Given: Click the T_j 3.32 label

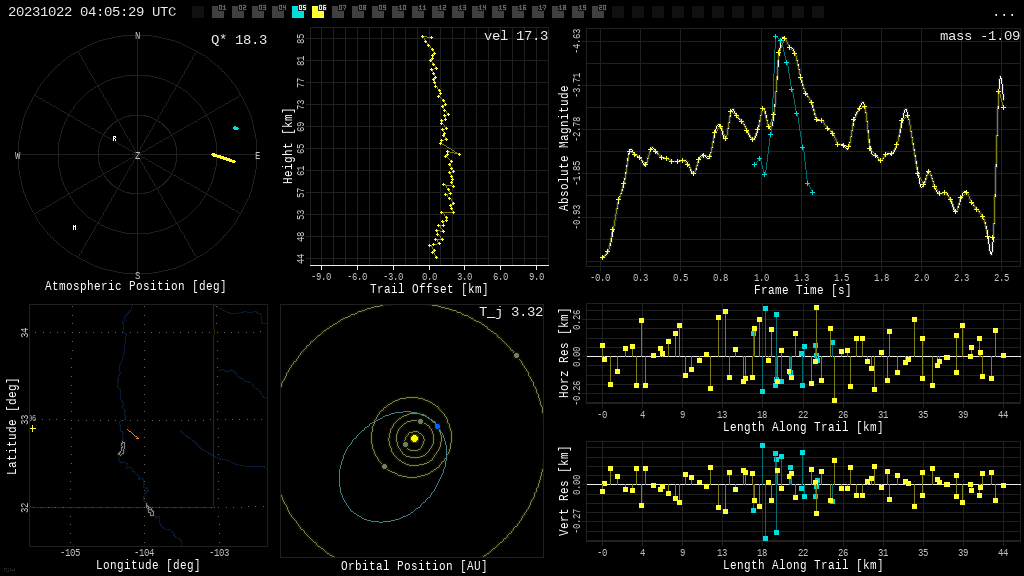Looking at the screenshot, I should point(510,313).
